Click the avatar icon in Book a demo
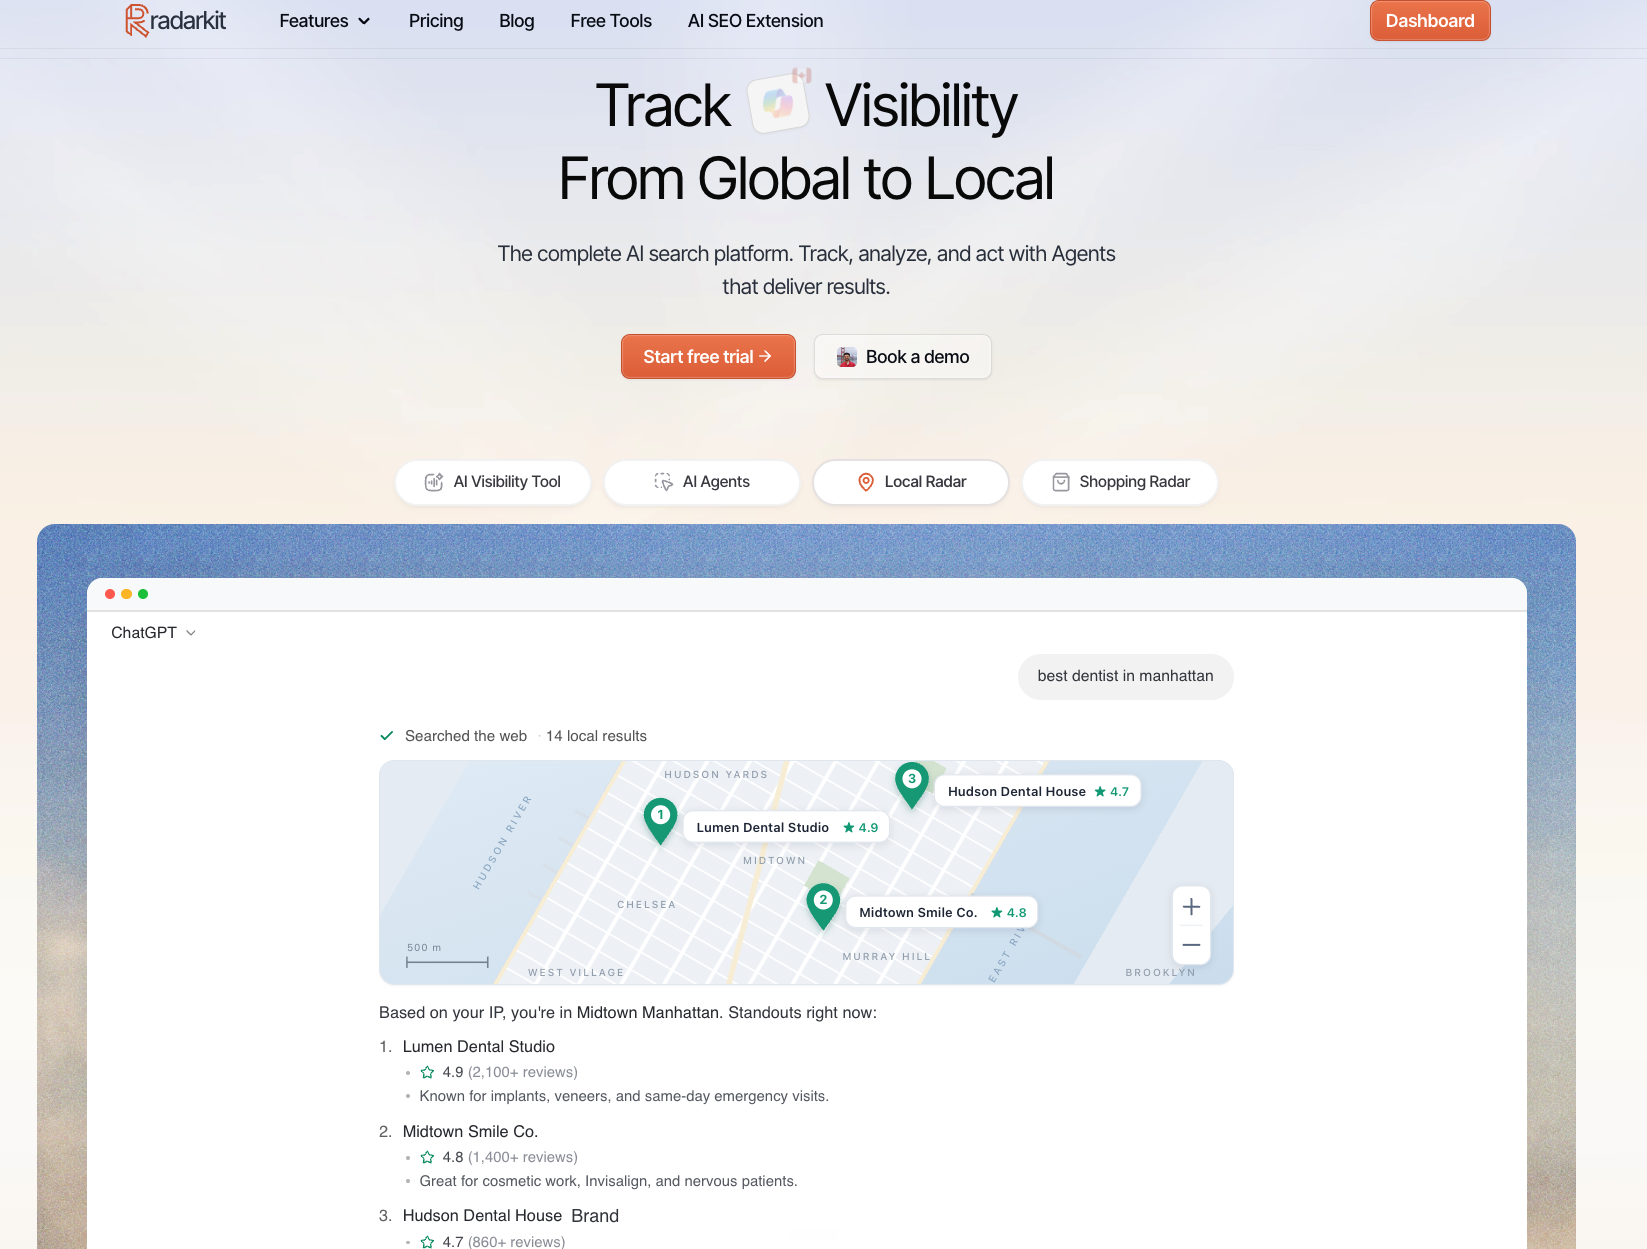This screenshot has width=1647, height=1249. tap(847, 357)
